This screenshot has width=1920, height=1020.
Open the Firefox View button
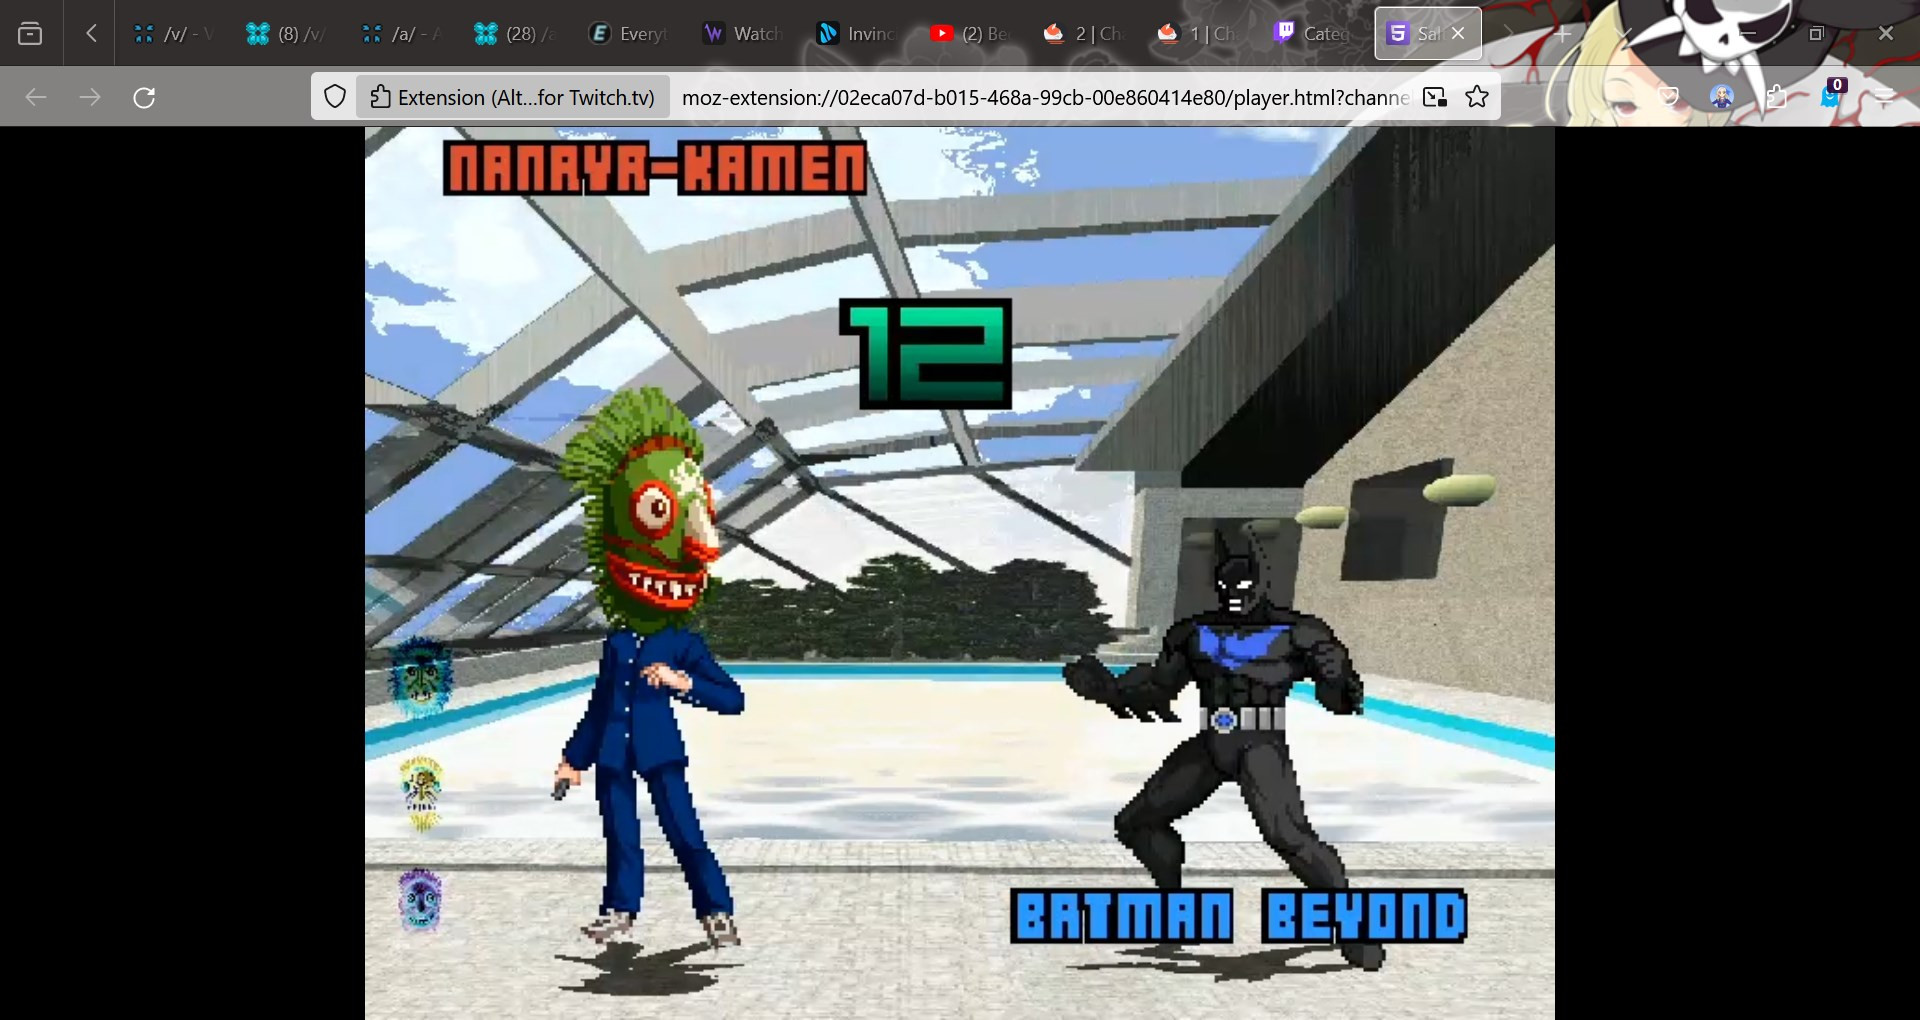(31, 33)
